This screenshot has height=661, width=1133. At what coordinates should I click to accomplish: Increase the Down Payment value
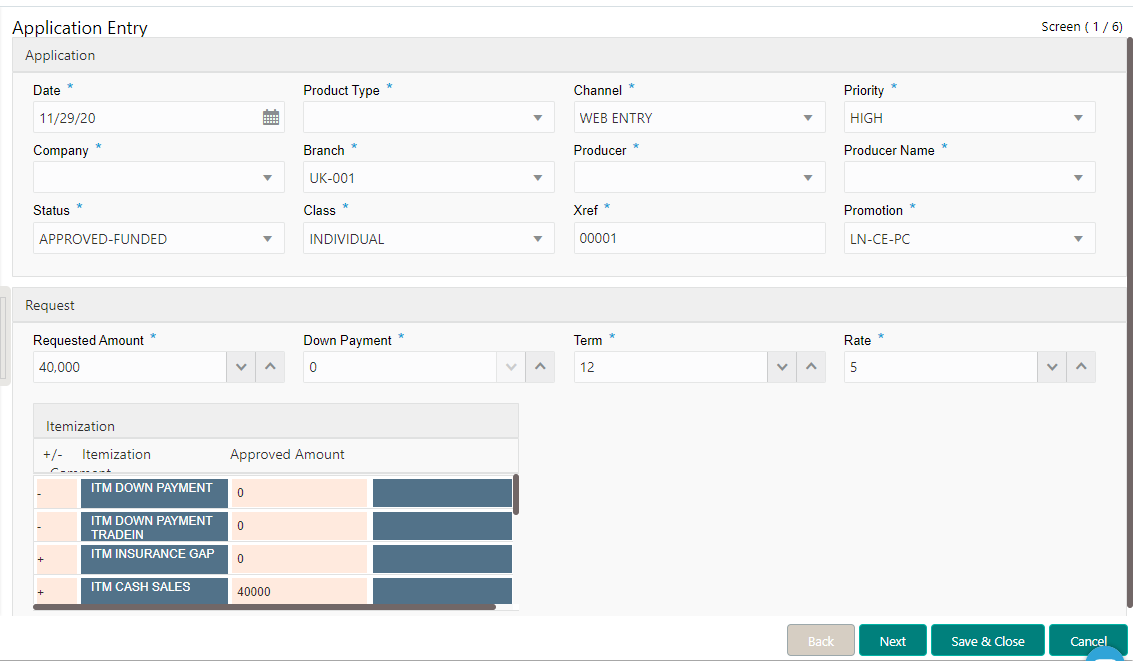[x=540, y=367]
